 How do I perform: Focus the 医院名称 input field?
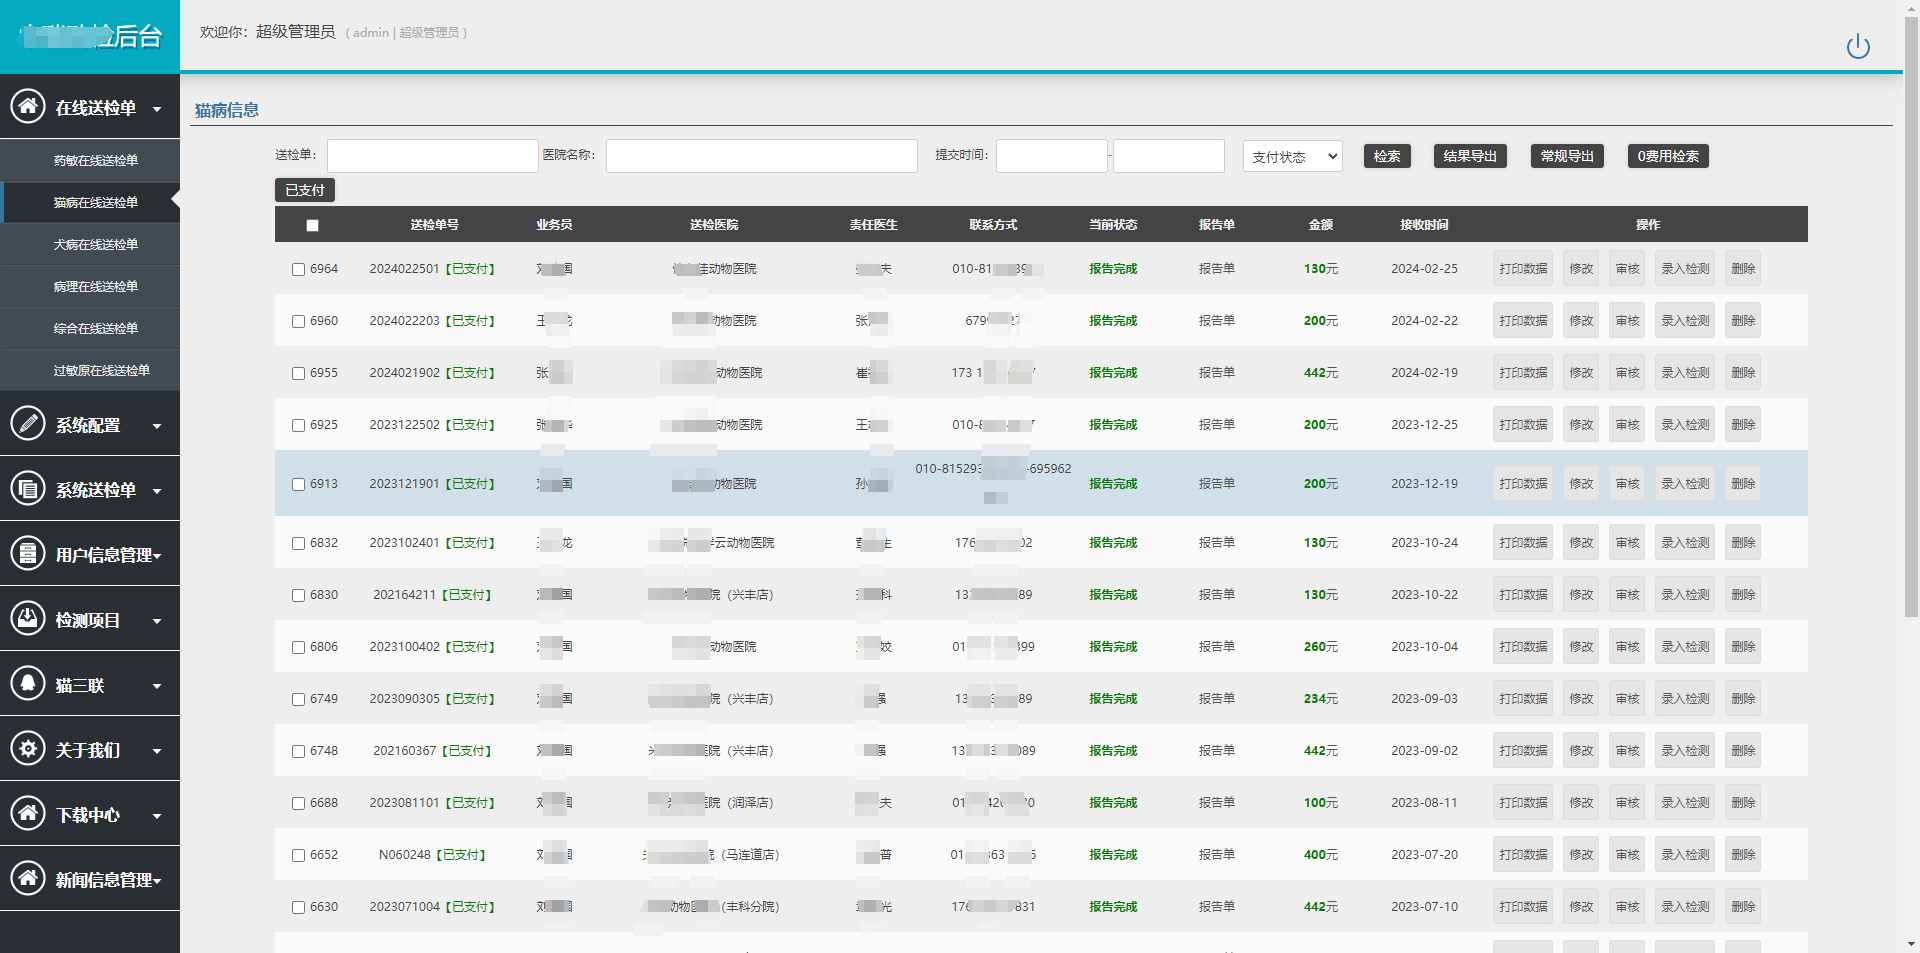point(762,156)
